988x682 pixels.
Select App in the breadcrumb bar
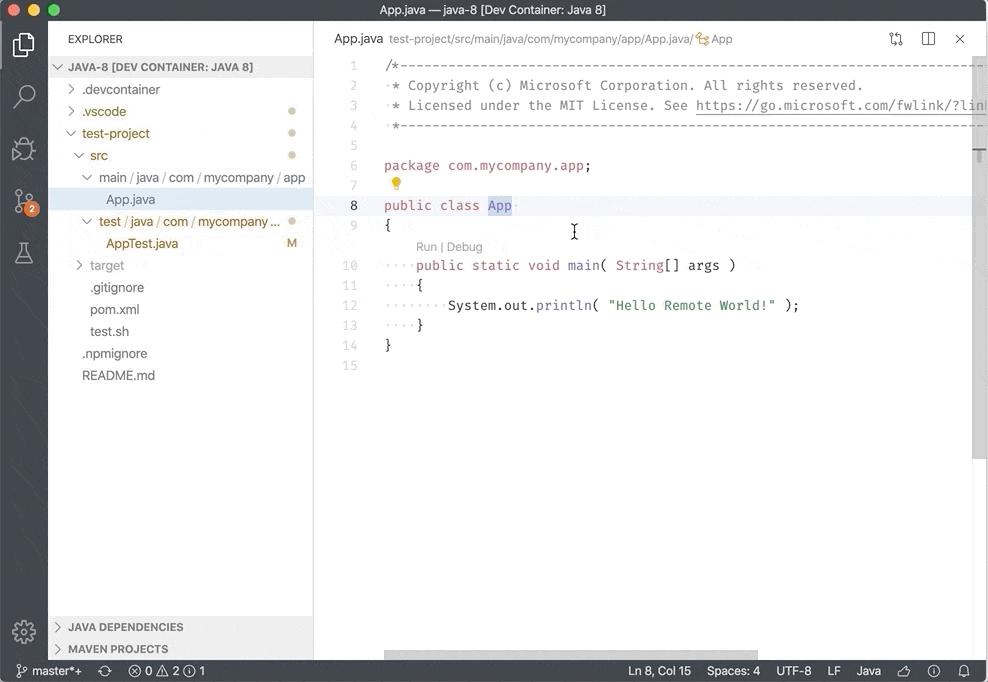[x=723, y=39]
